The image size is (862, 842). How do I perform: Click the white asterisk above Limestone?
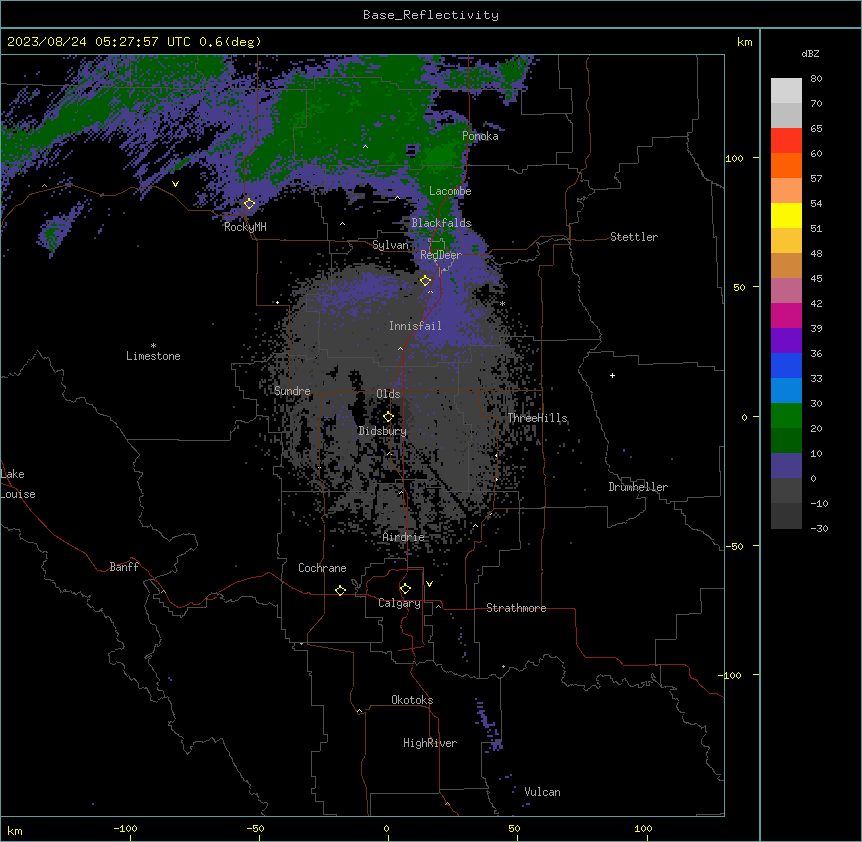pyautogui.click(x=153, y=346)
